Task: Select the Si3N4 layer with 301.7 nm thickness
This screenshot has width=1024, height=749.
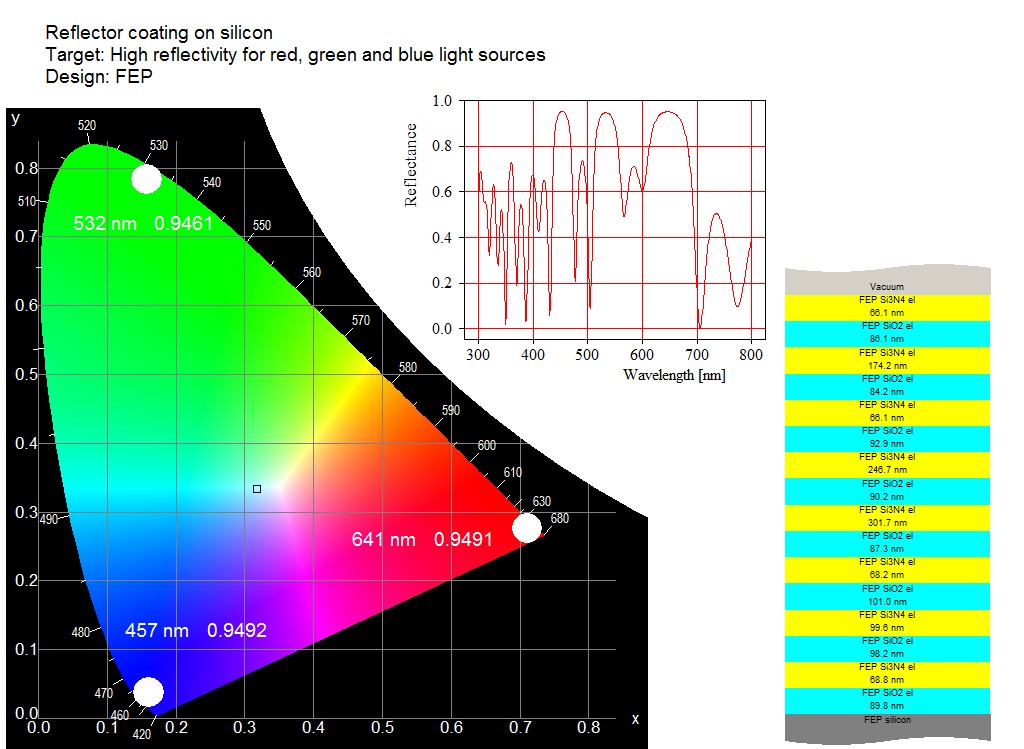Action: pos(887,517)
